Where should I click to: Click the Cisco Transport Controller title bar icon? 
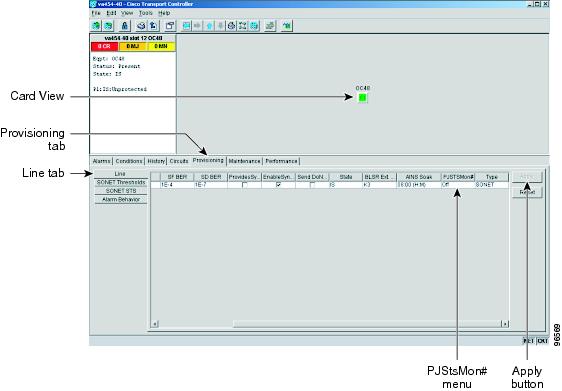pyautogui.click(x=93, y=4)
